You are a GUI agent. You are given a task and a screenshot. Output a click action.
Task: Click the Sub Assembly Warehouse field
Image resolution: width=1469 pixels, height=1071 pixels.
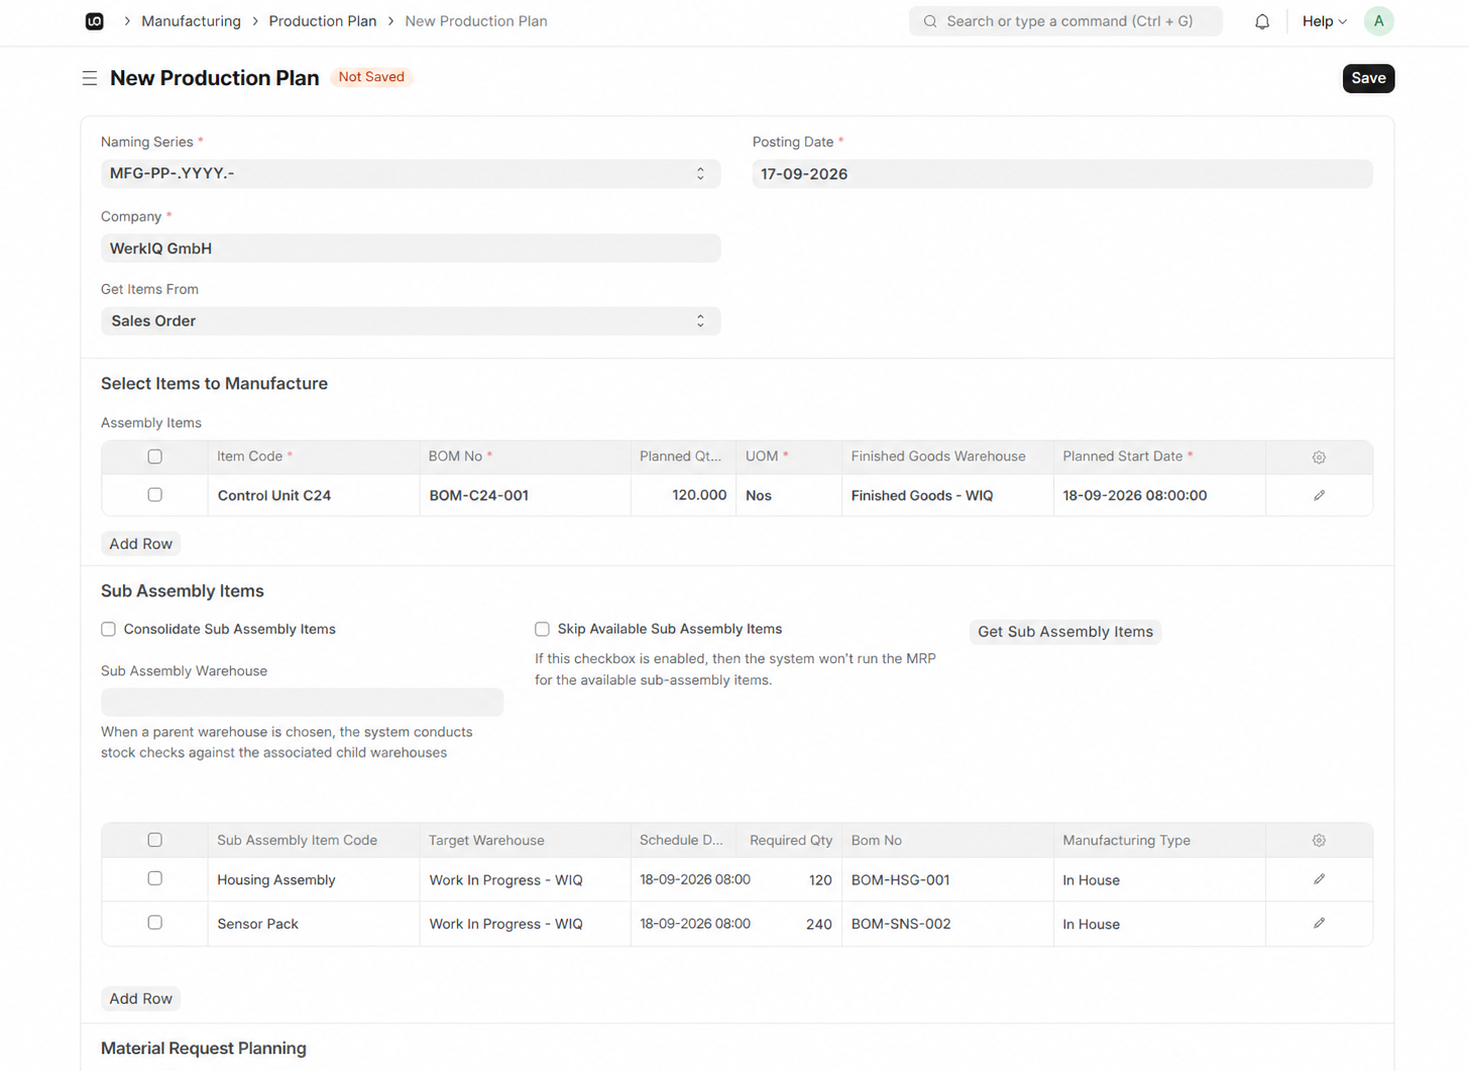click(x=302, y=702)
